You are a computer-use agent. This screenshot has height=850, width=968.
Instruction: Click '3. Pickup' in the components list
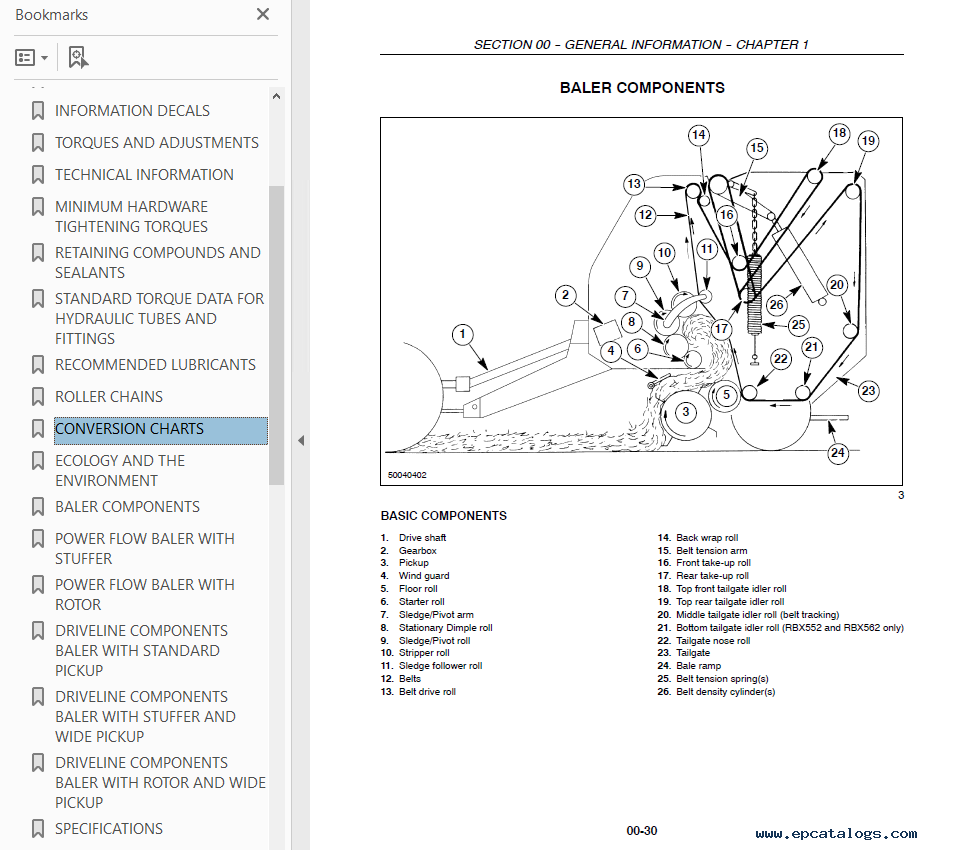(405, 563)
